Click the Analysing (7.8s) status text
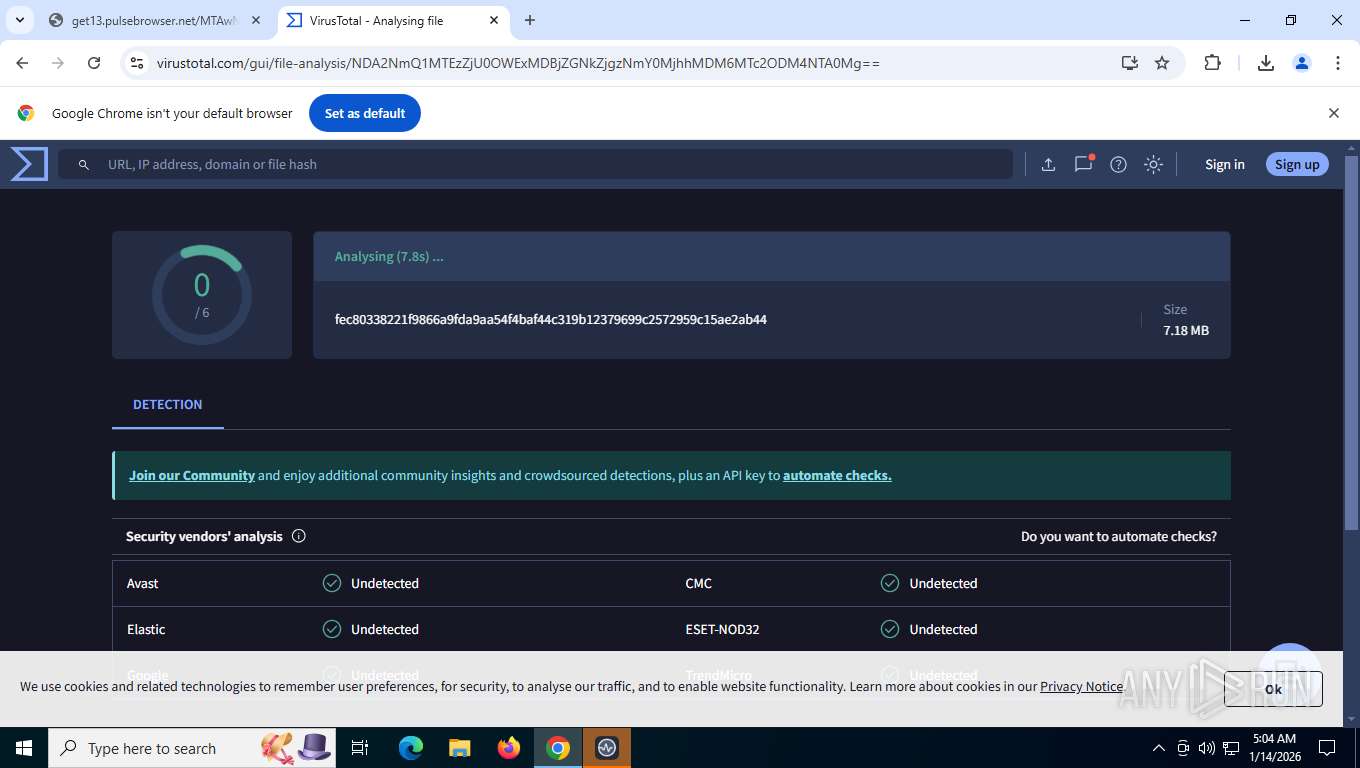Image resolution: width=1360 pixels, height=768 pixels. click(389, 256)
